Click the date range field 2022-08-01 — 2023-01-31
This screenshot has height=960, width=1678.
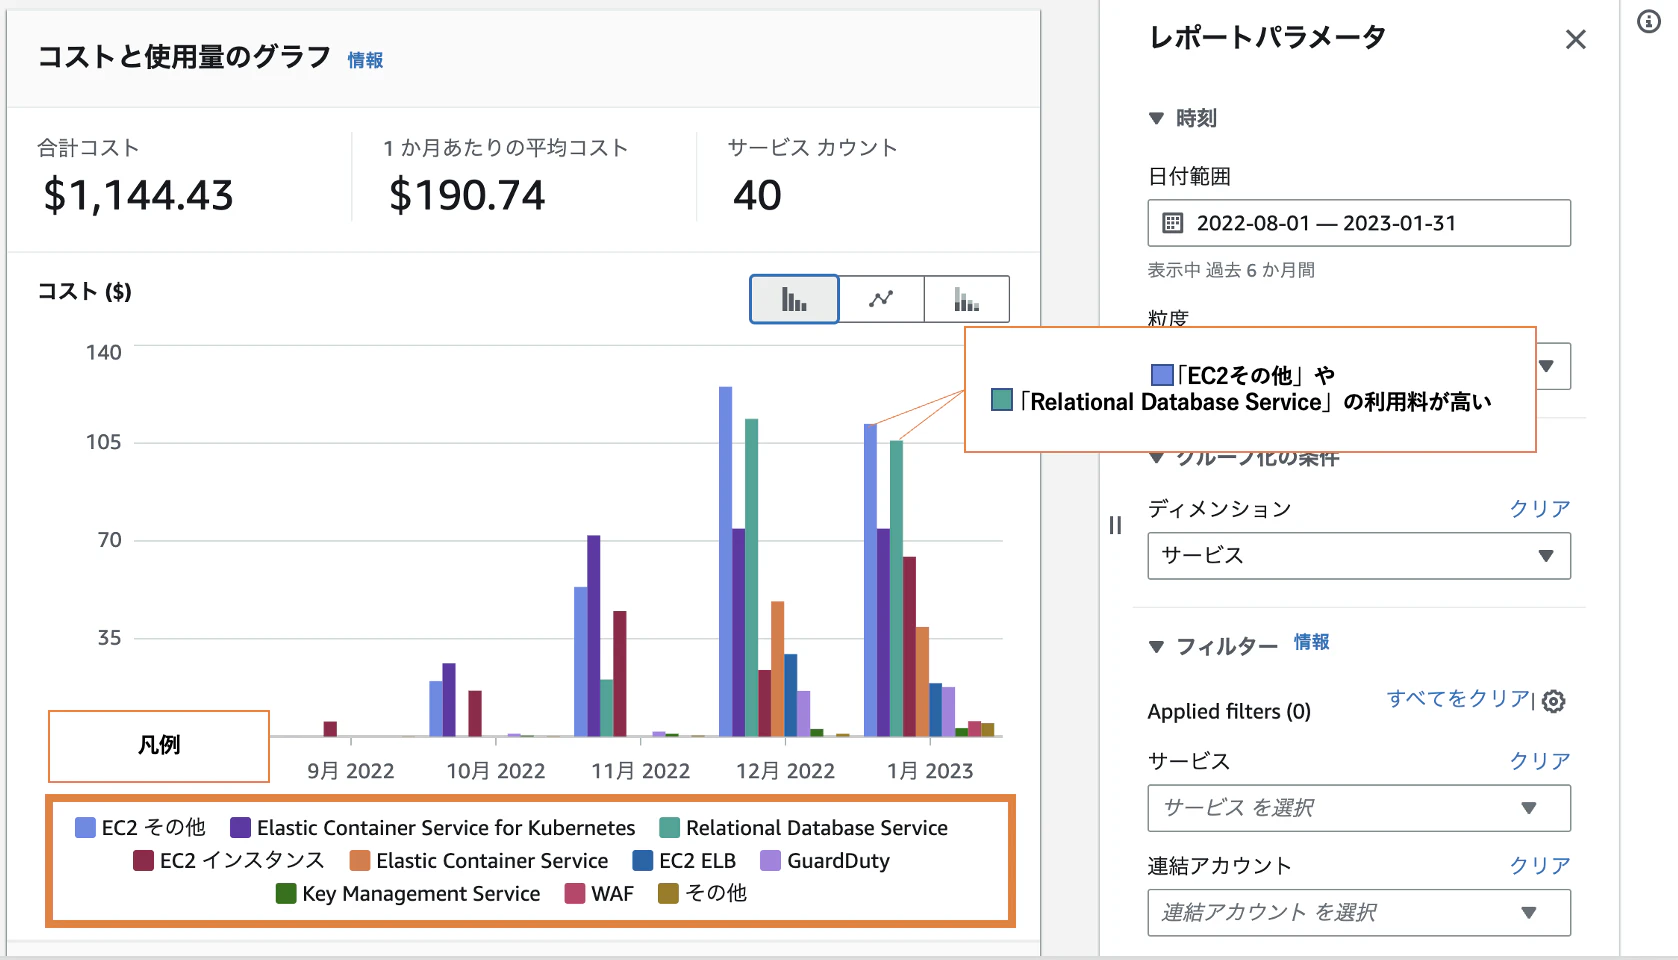click(1359, 223)
